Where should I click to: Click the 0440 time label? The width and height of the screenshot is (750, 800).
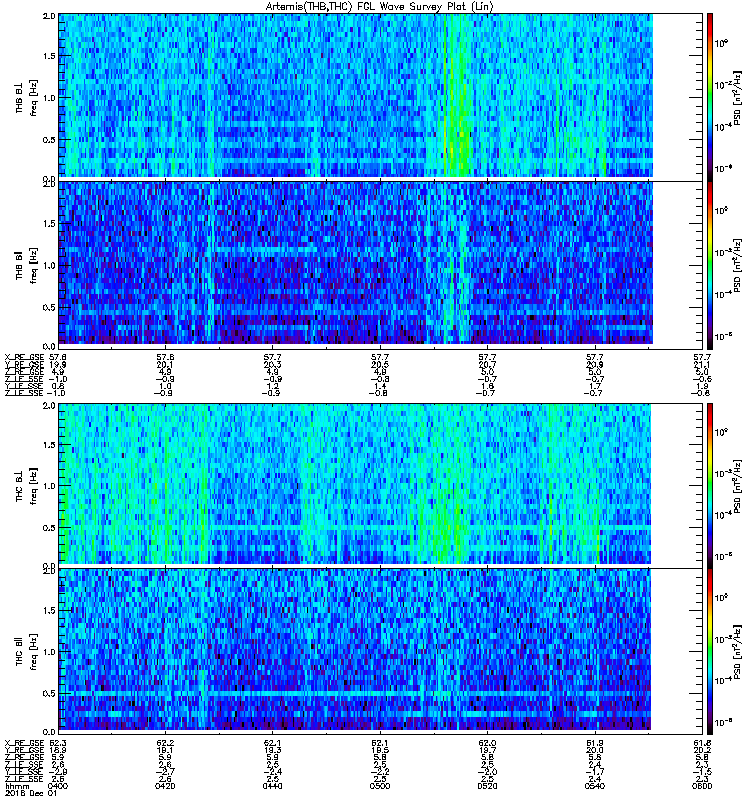click(272, 786)
